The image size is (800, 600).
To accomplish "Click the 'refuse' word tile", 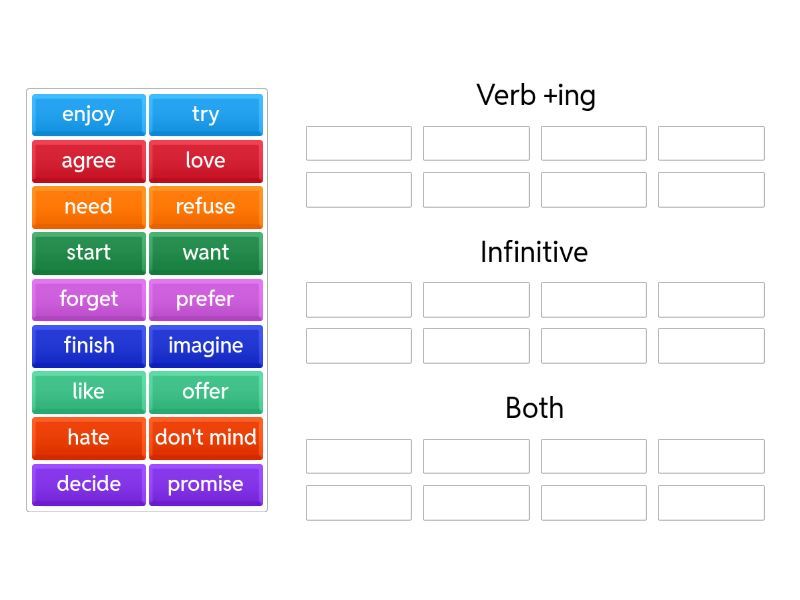I will (x=205, y=207).
